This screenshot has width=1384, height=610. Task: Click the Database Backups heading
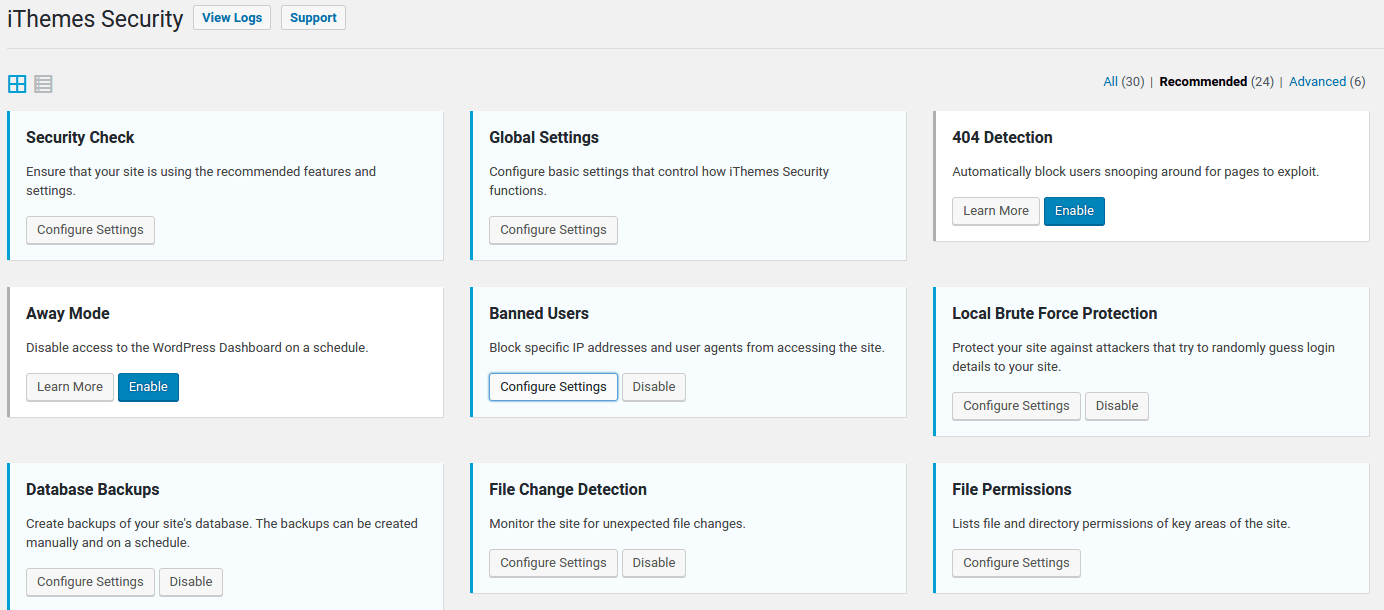[93, 489]
